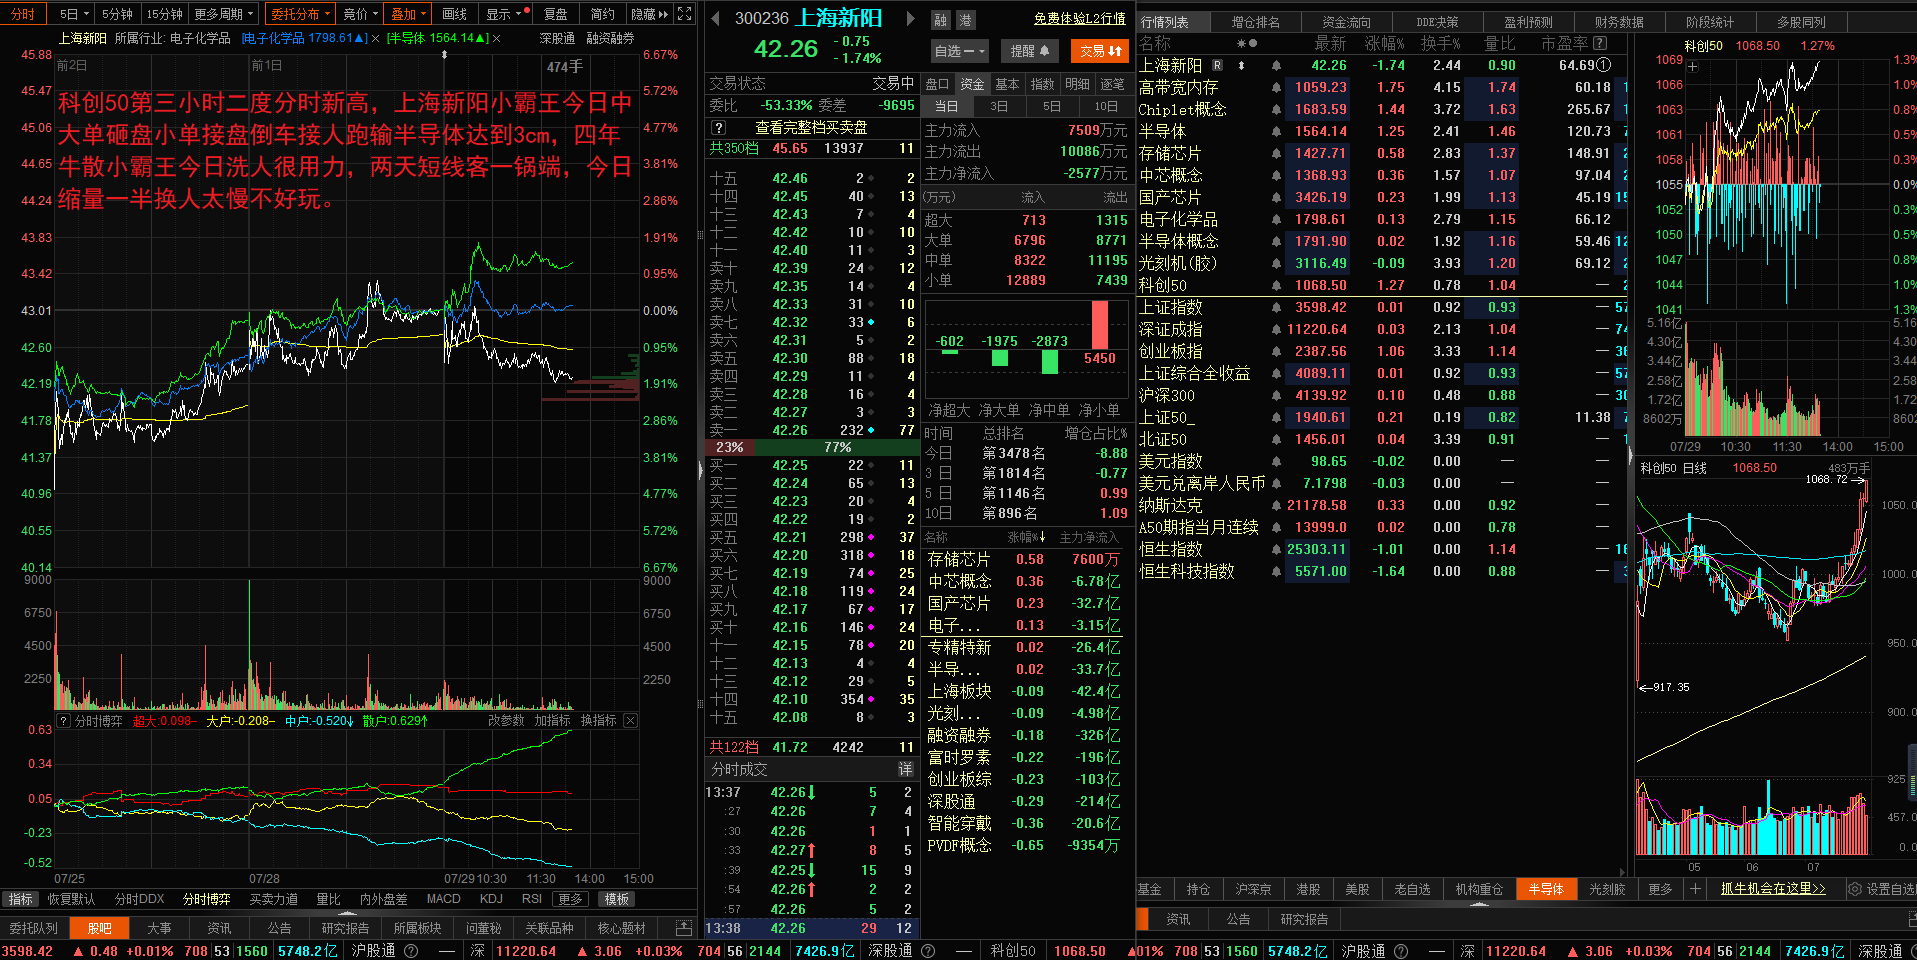Remove the 电子化学品 overlay with its X
Image resolution: width=1917 pixels, height=960 pixels.
pos(376,38)
